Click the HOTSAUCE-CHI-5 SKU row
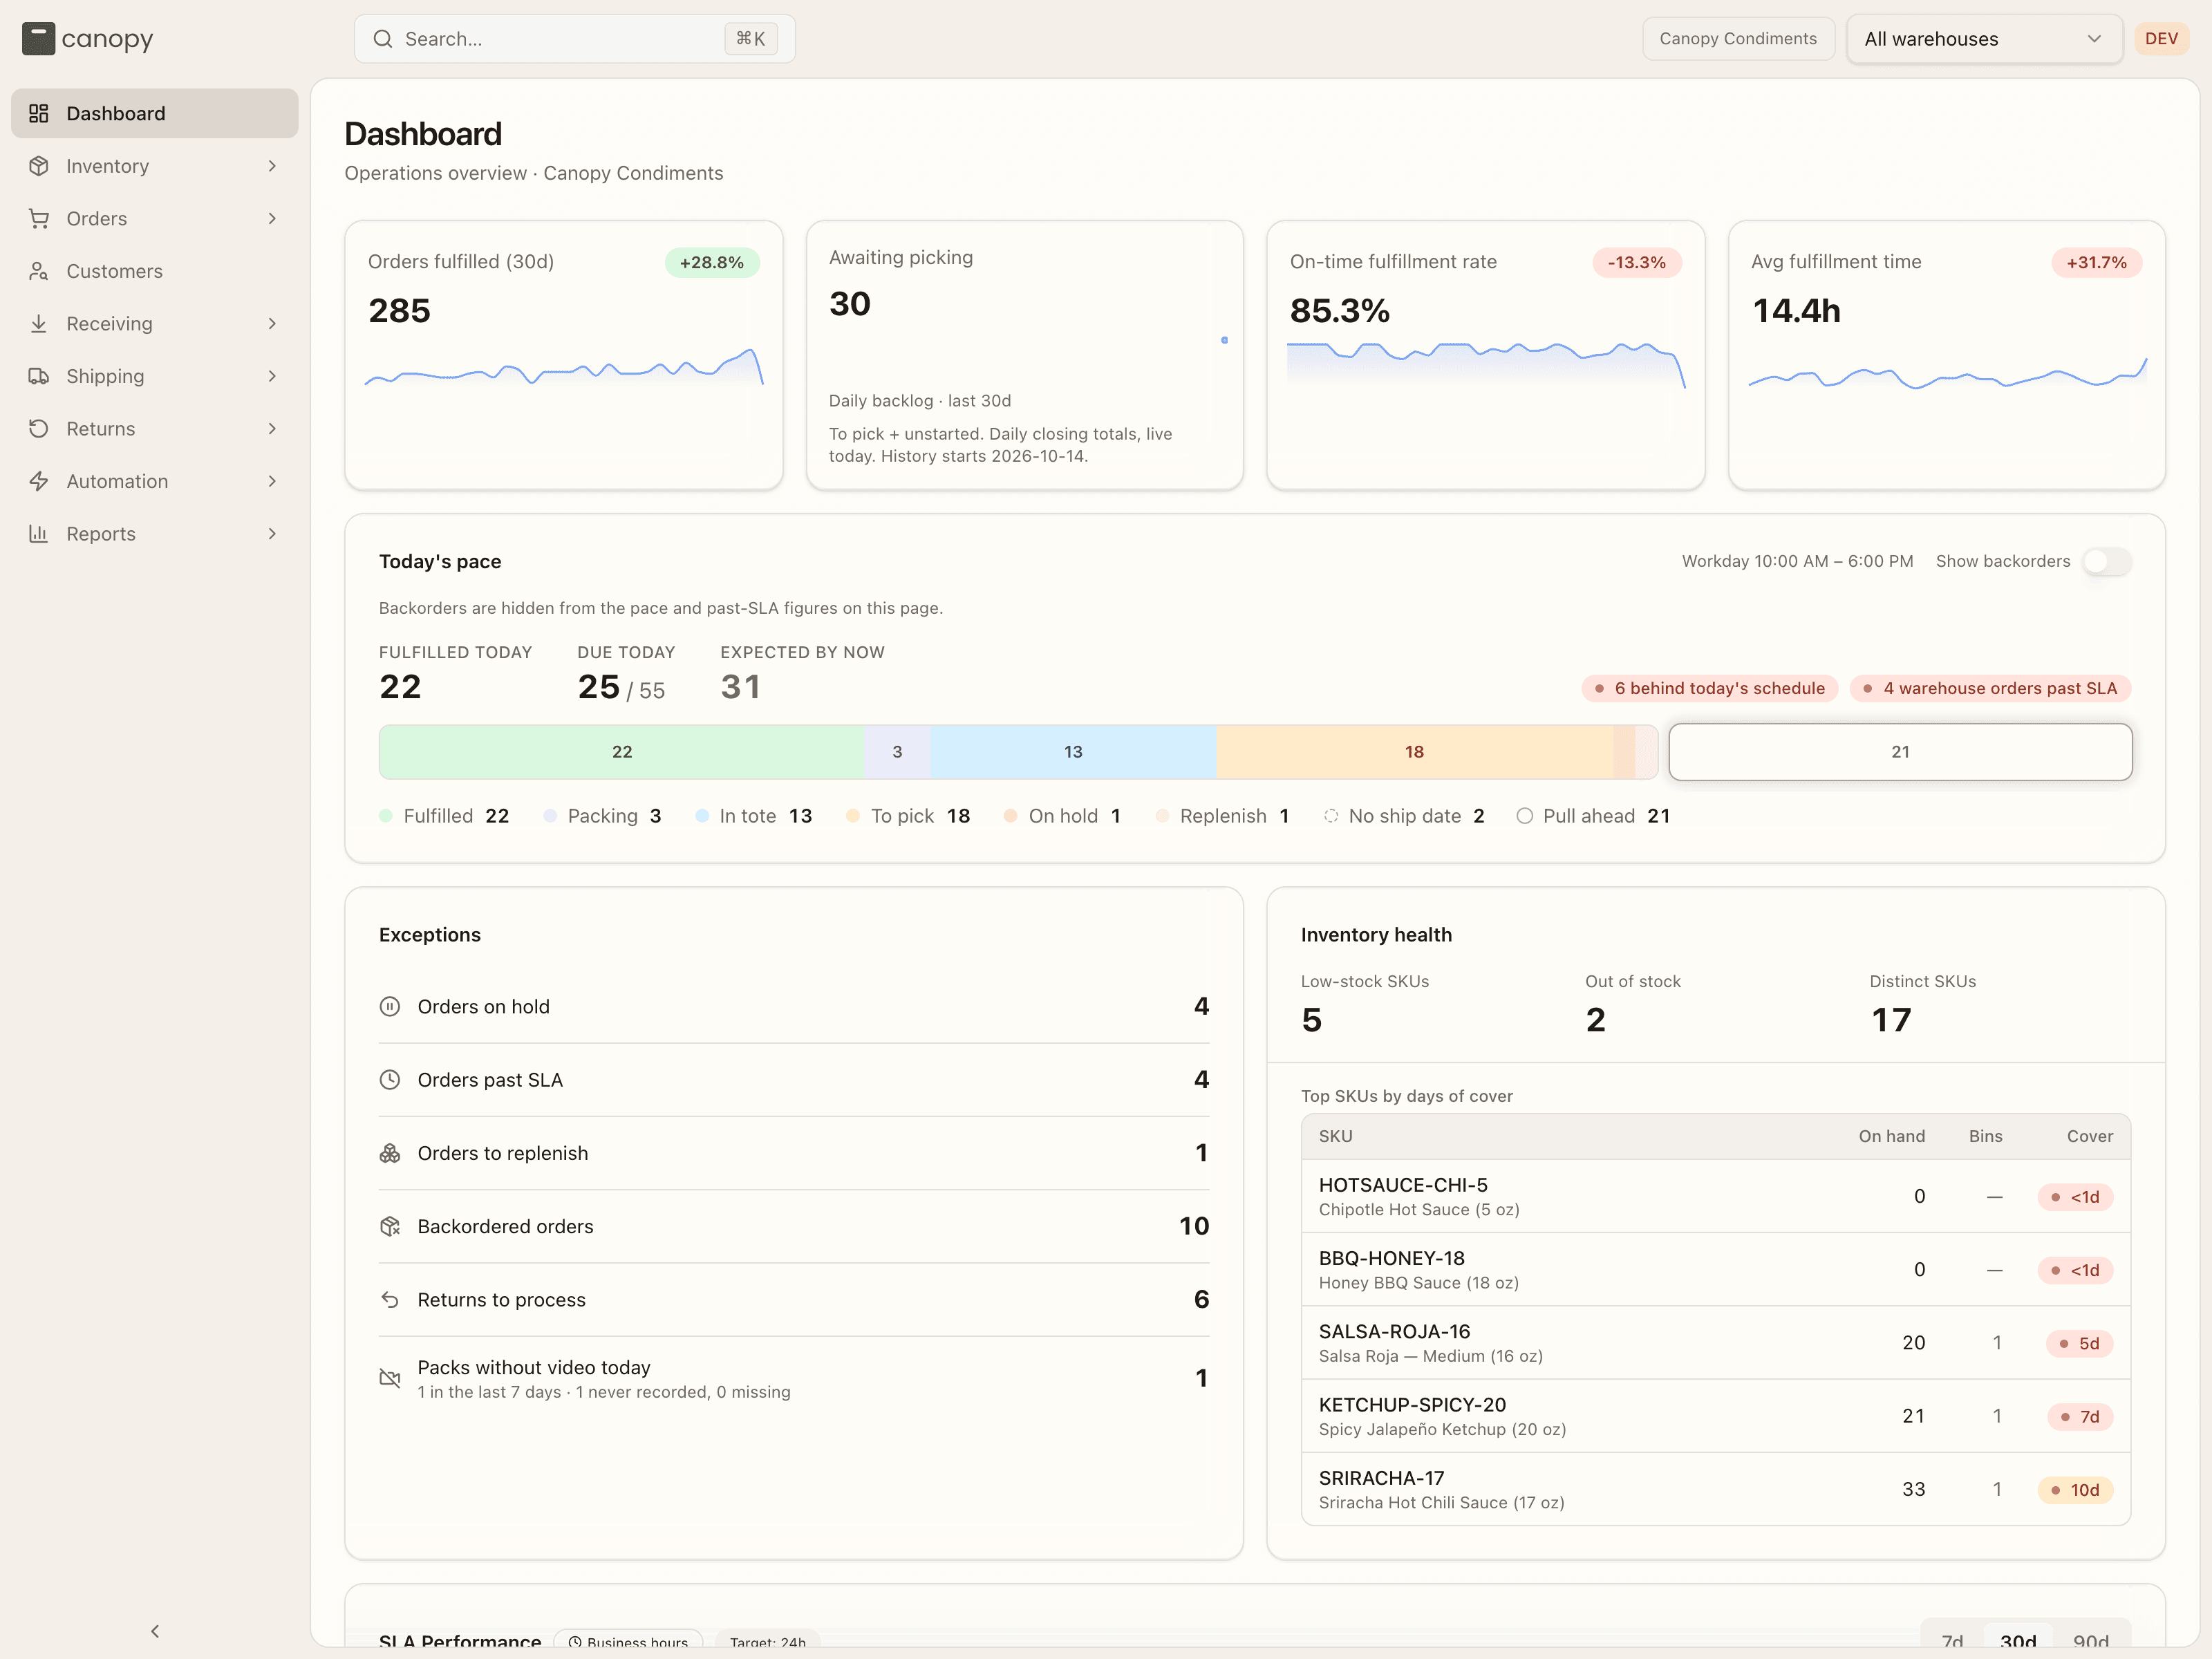The height and width of the screenshot is (1659, 2212). pos(1716,1196)
